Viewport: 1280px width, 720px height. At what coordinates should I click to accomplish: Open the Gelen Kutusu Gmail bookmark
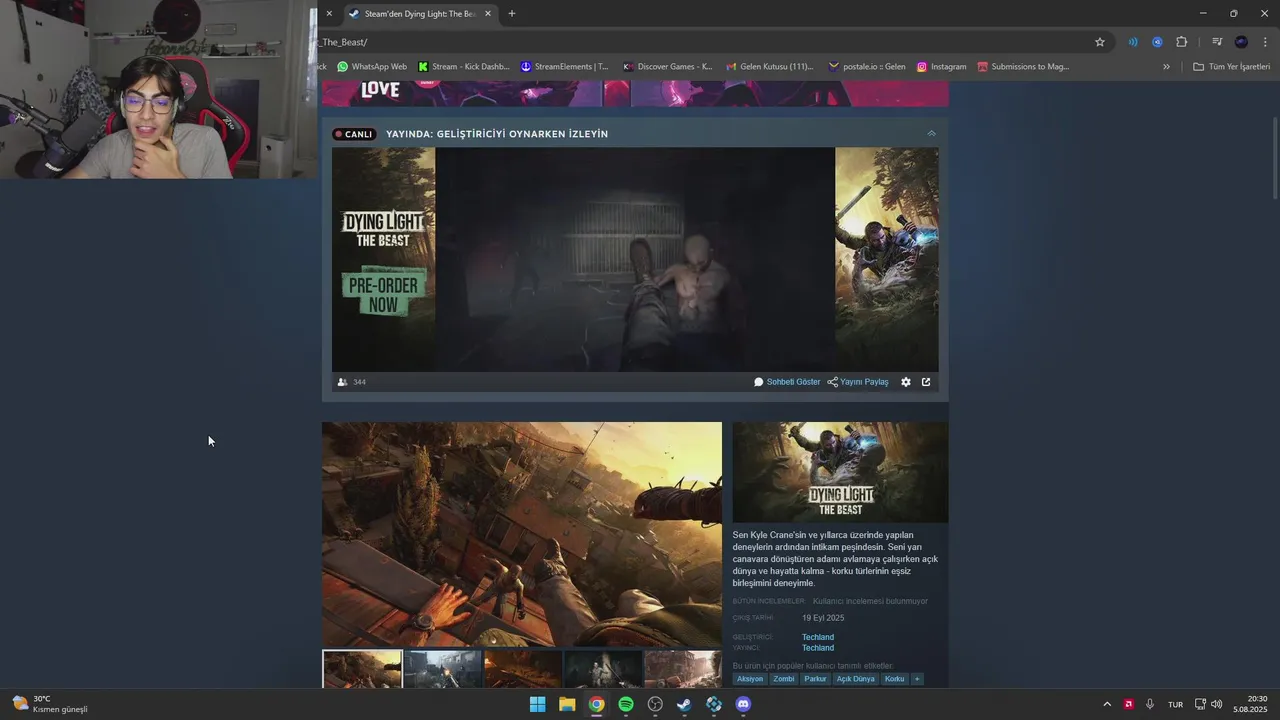pos(769,67)
